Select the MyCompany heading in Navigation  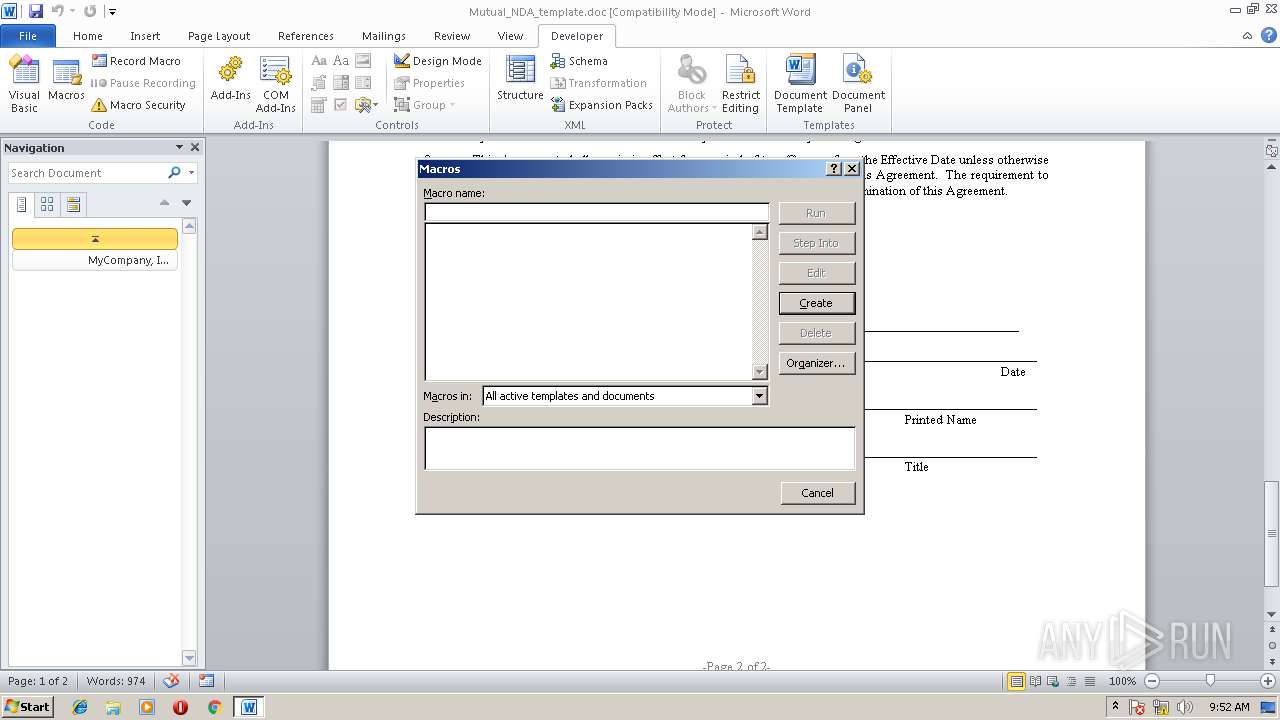pos(95,260)
